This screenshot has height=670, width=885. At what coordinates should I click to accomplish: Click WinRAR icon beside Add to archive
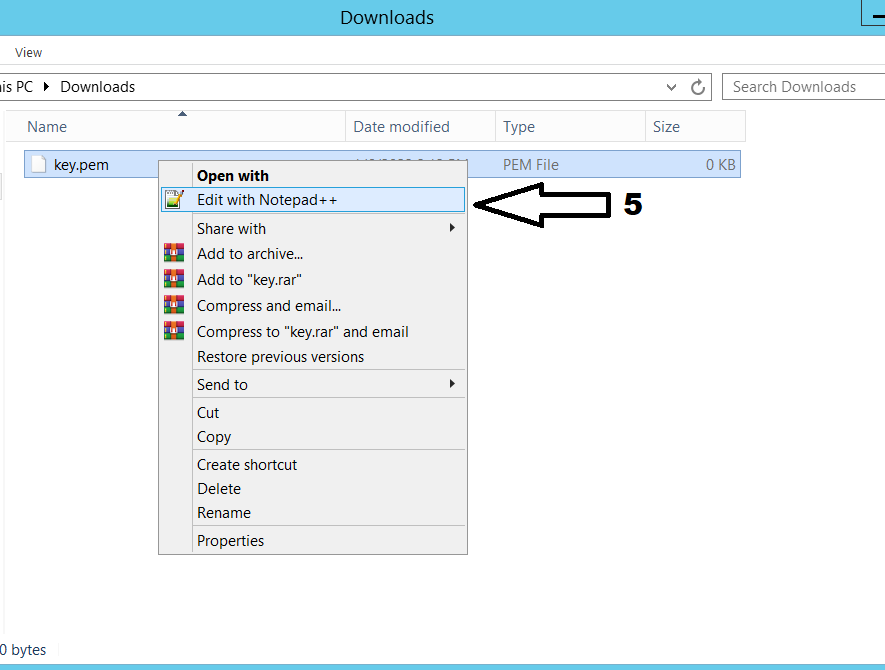point(174,254)
